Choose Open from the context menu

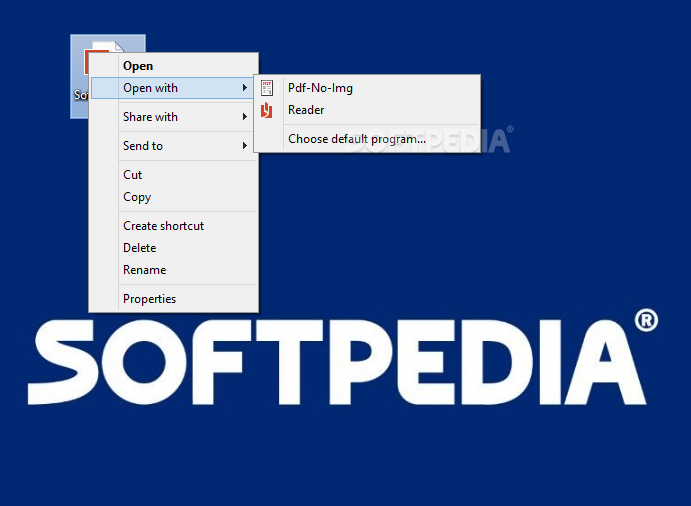pos(173,66)
